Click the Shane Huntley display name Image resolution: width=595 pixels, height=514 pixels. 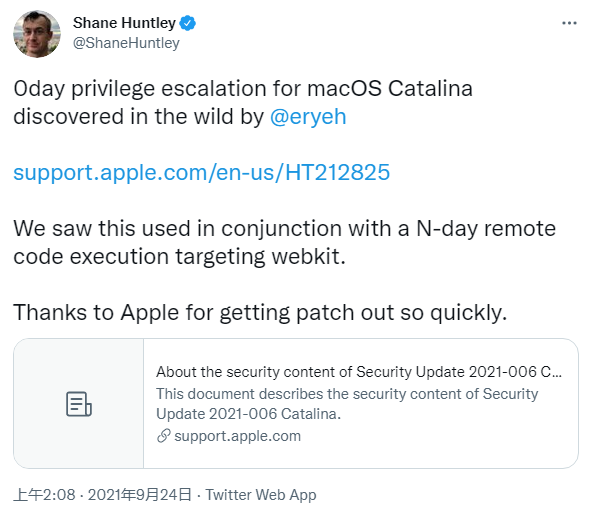[124, 23]
